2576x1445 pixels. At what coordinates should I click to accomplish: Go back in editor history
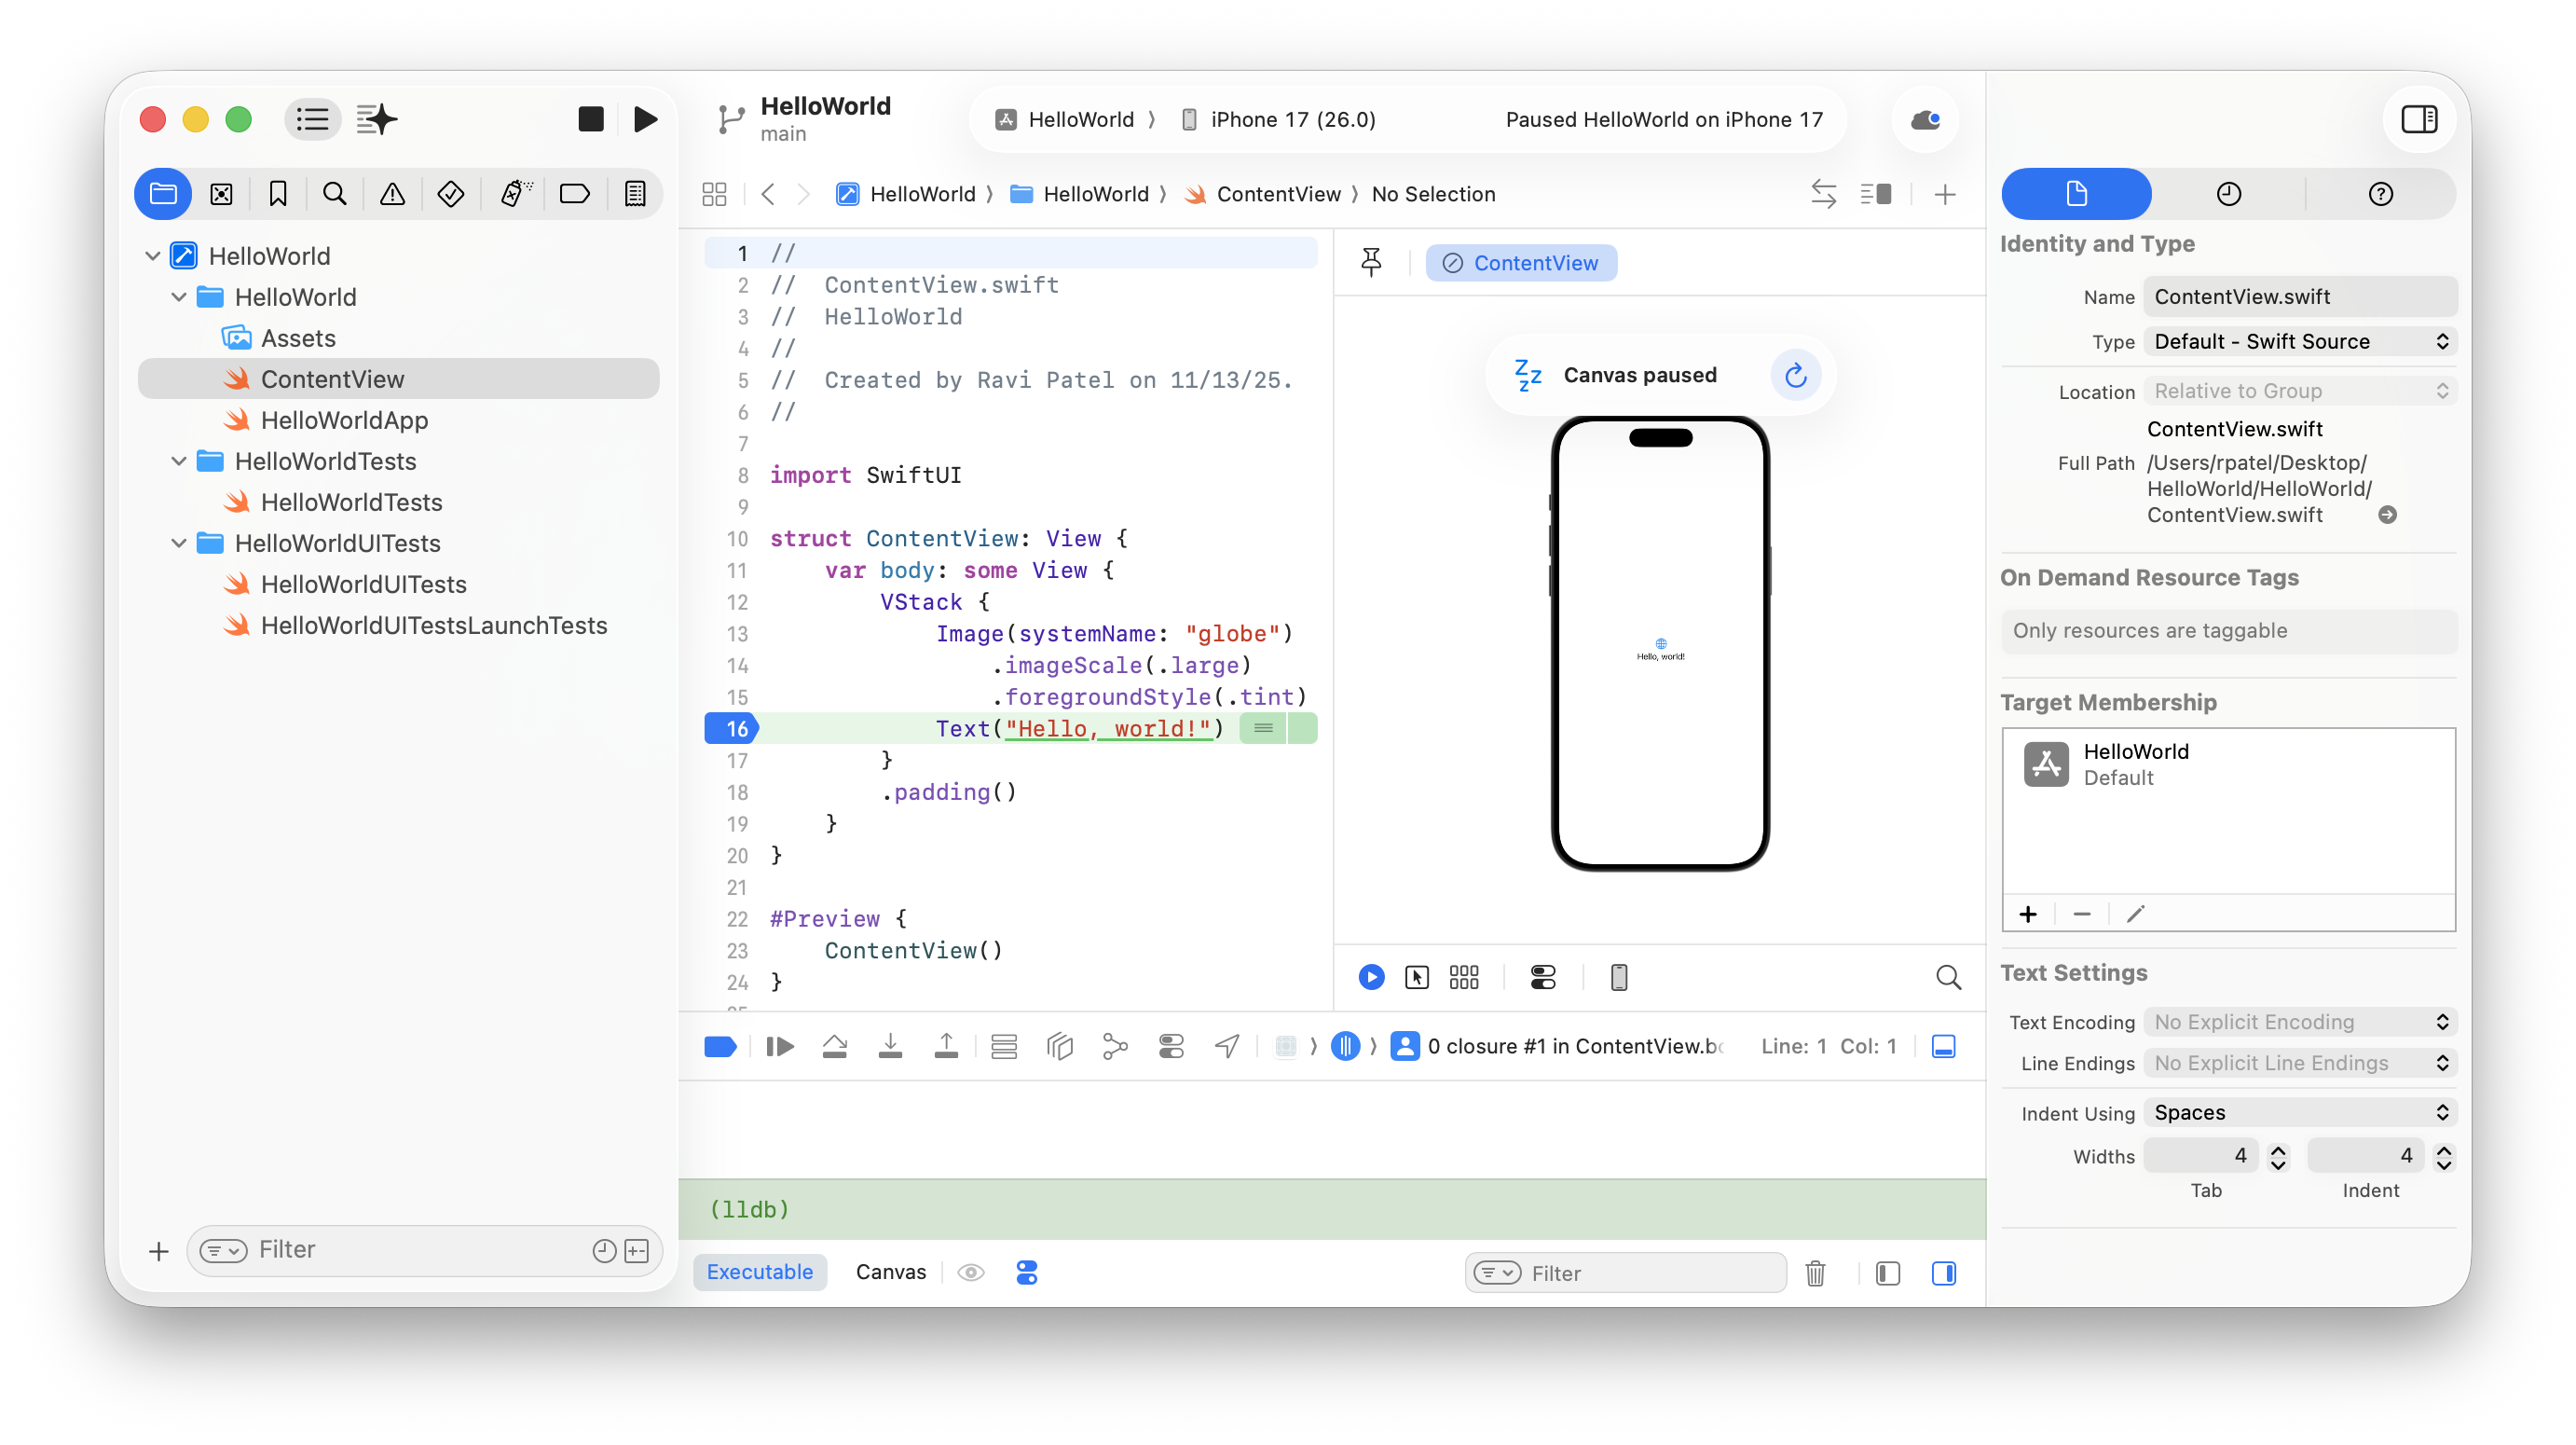click(x=767, y=194)
